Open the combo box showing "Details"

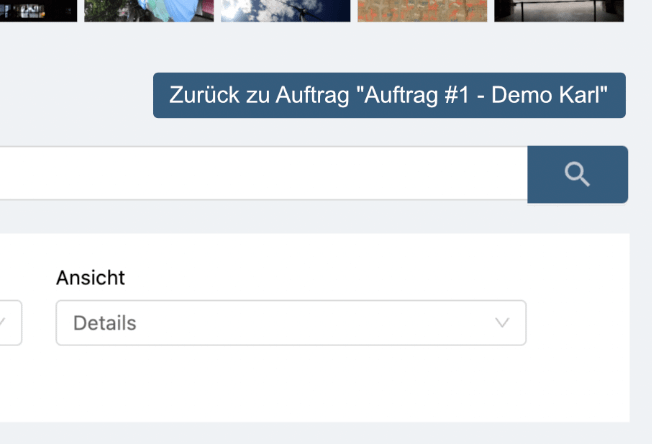coord(290,323)
